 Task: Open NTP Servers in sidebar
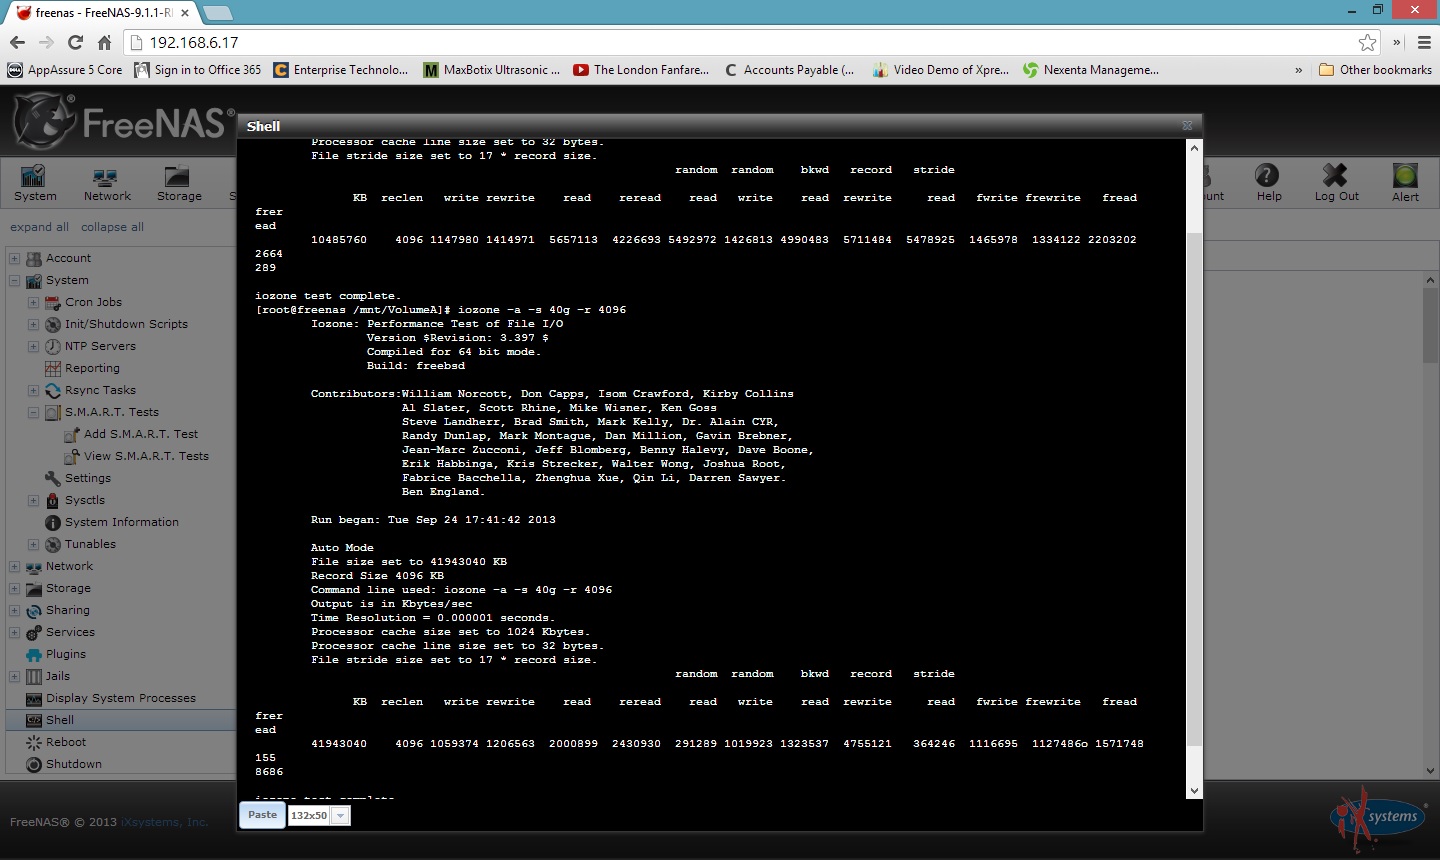coord(100,346)
